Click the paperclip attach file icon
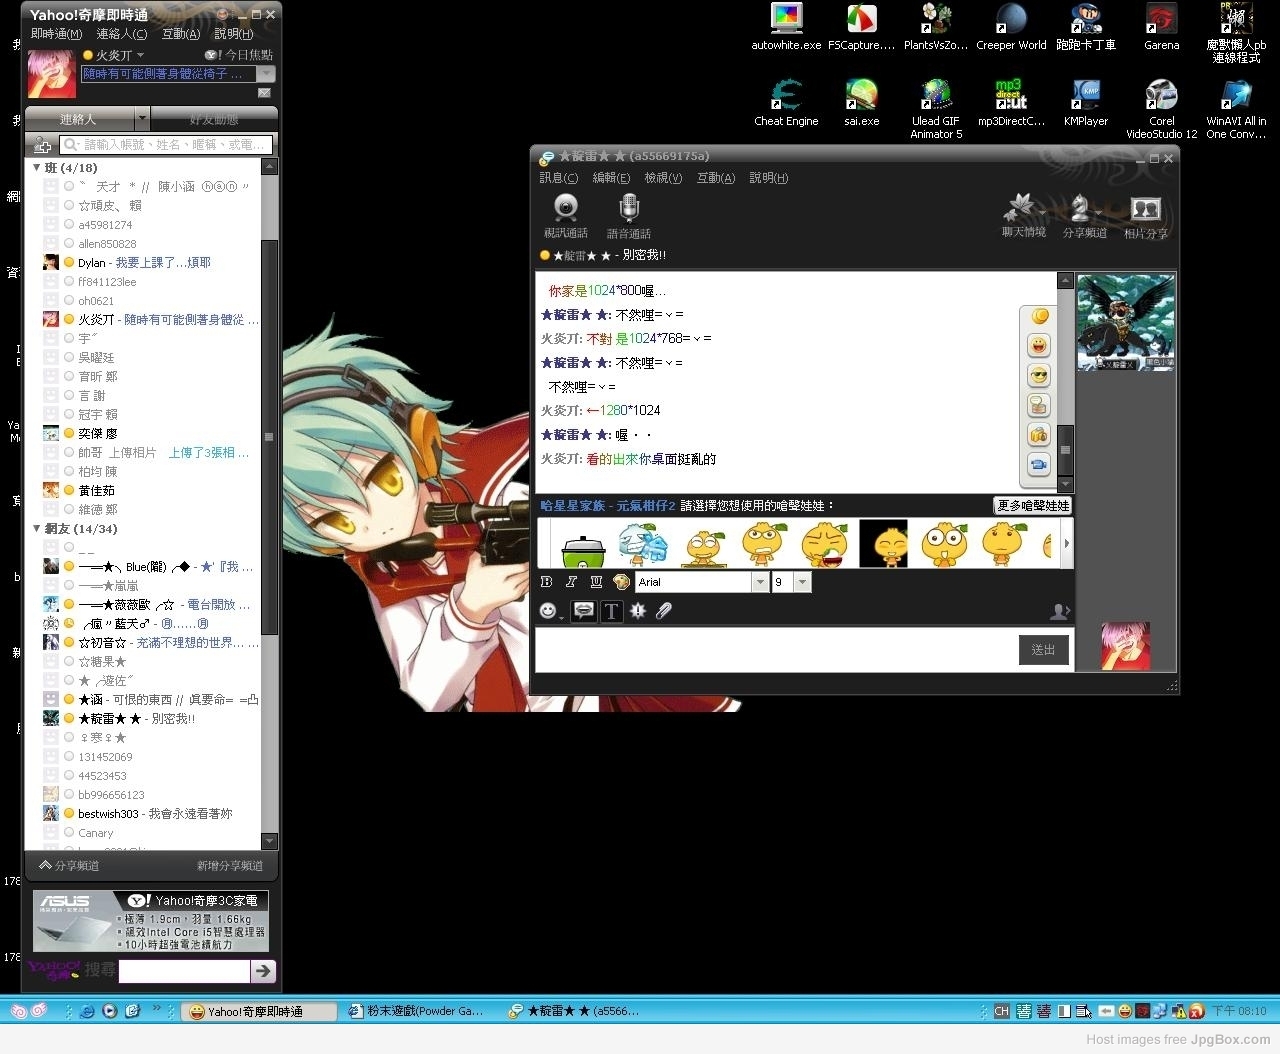The image size is (1280, 1054). (x=663, y=611)
